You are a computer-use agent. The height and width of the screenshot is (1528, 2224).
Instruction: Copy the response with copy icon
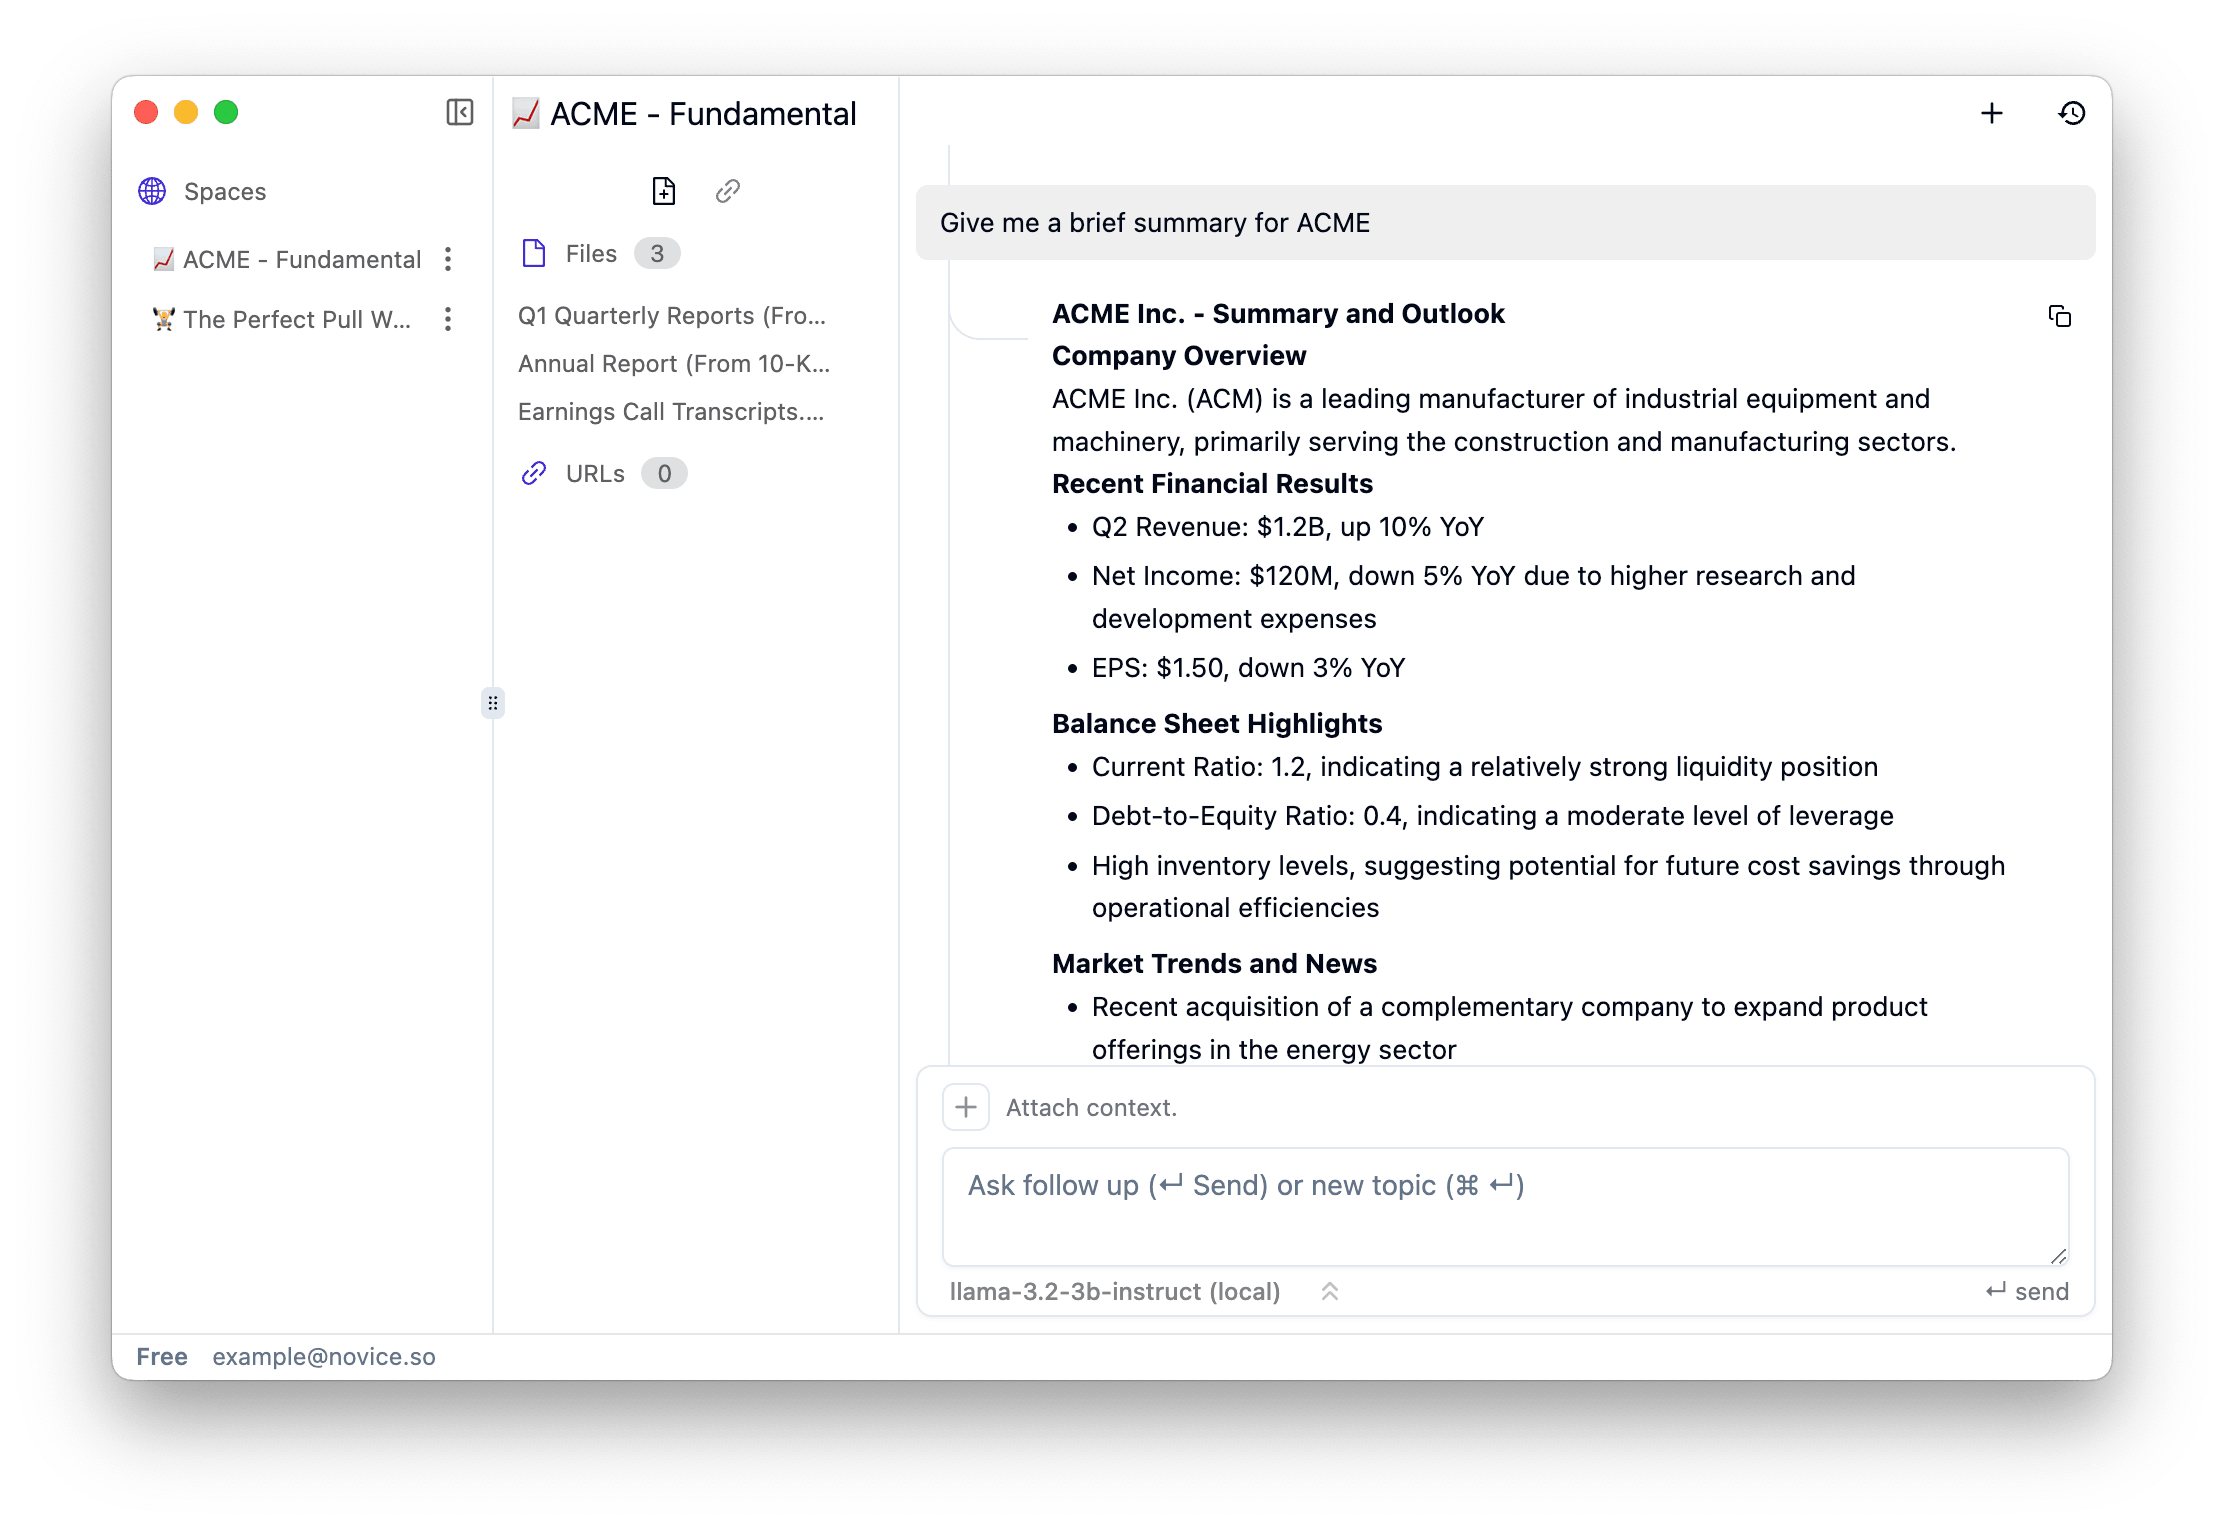2060,317
